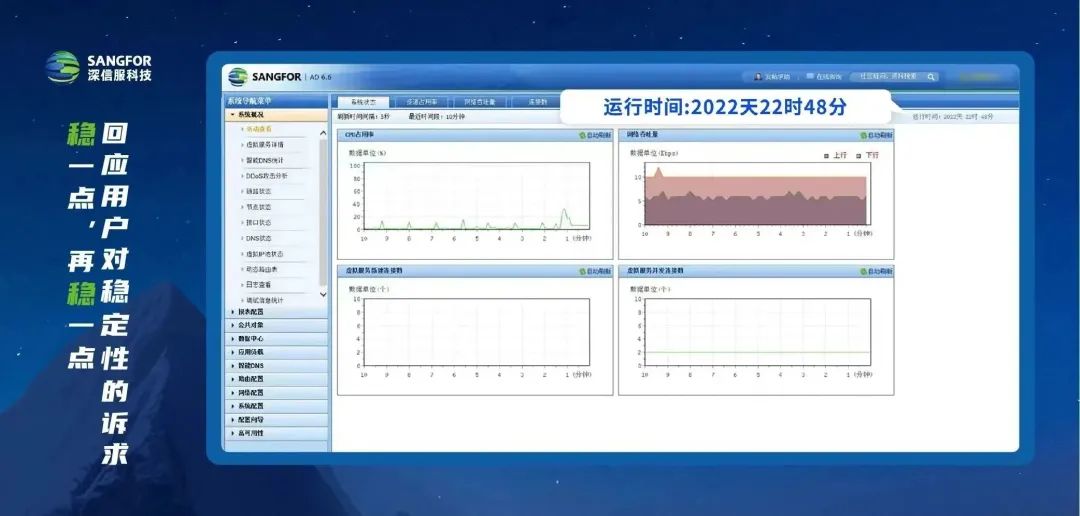The width and height of the screenshot is (1080, 516).
Task: Click the sidebar scroll-down arrow
Action: pyautogui.click(x=323, y=295)
